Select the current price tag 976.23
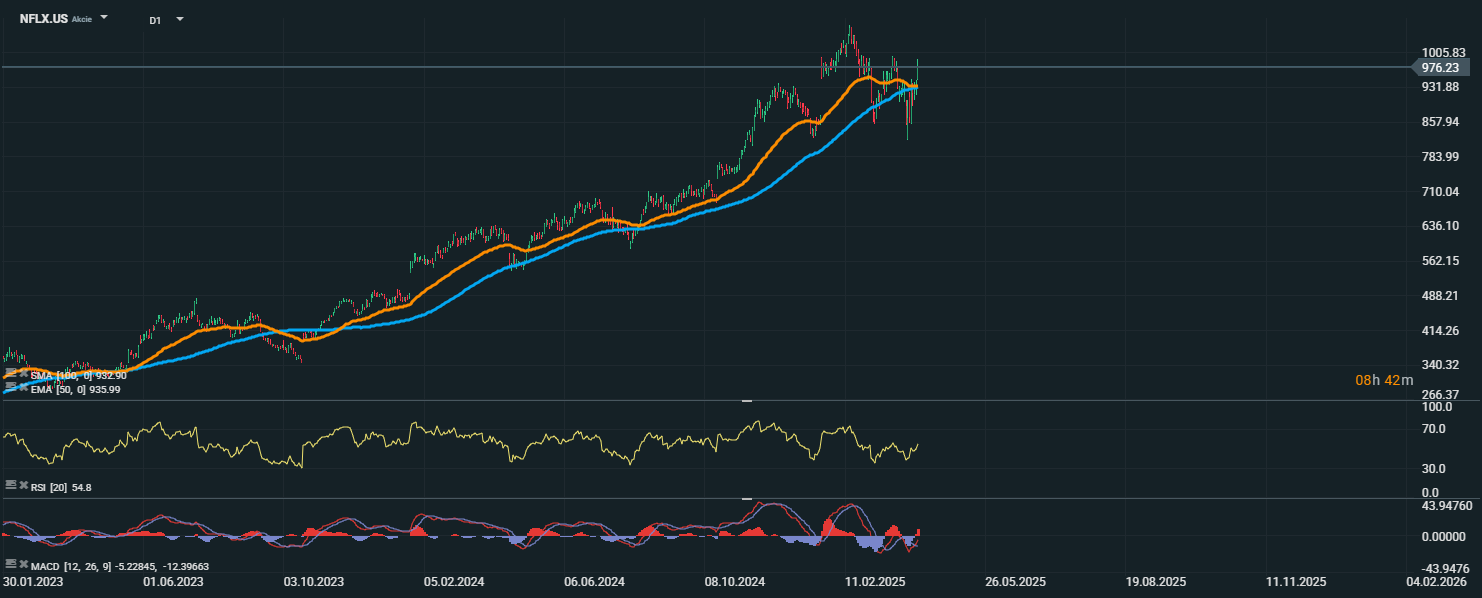This screenshot has height=598, width=1482. 1438,67
